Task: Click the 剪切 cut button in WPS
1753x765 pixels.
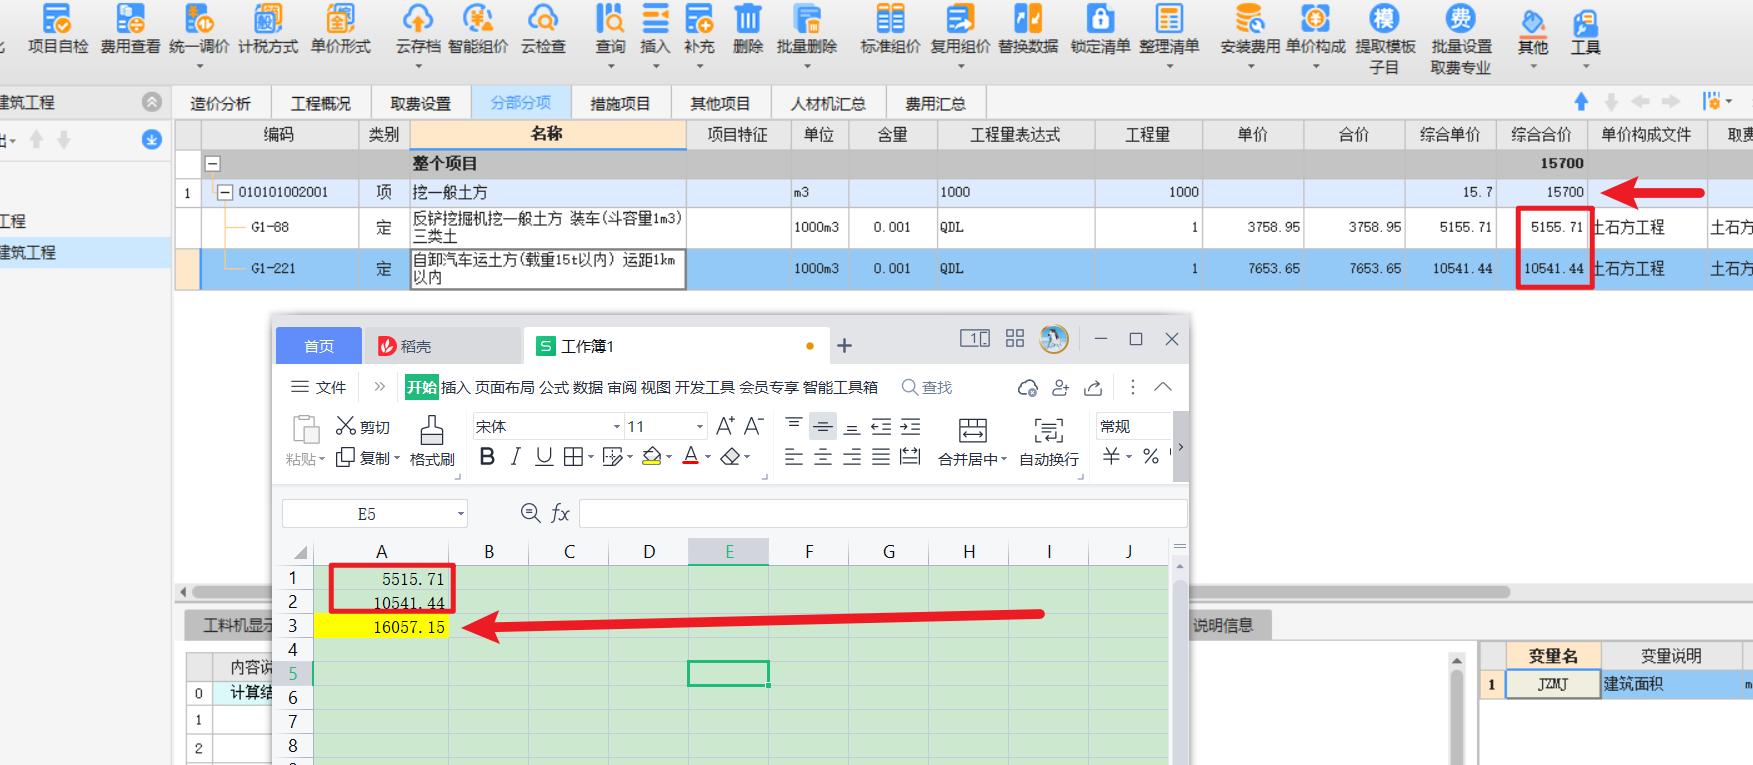Action: (362, 427)
